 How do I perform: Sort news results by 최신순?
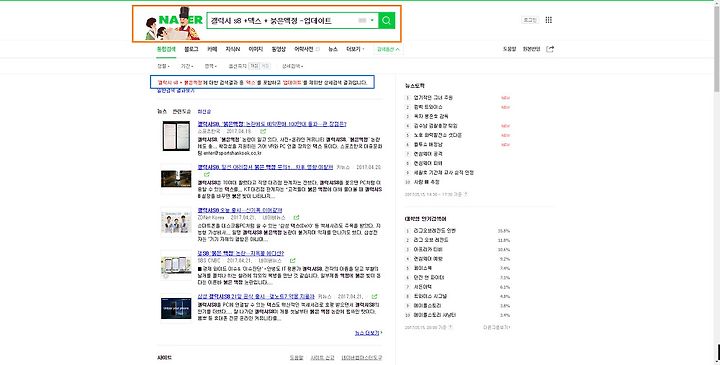204,112
